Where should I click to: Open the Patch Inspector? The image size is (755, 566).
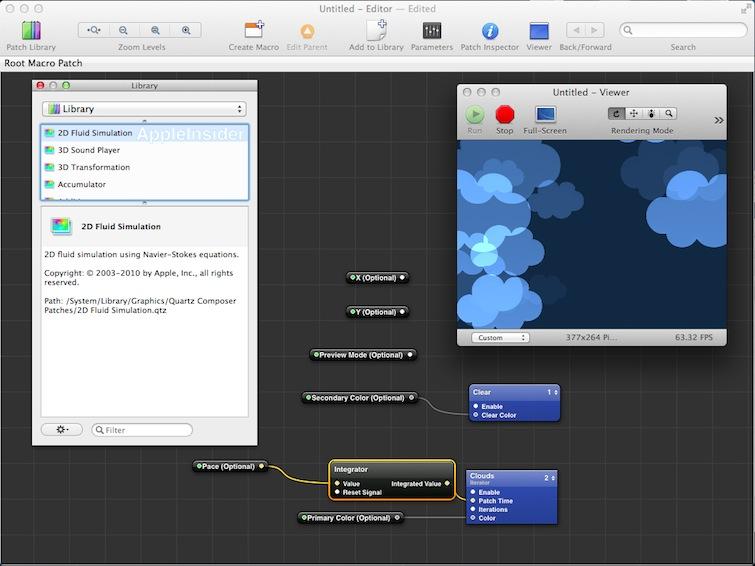pos(490,31)
